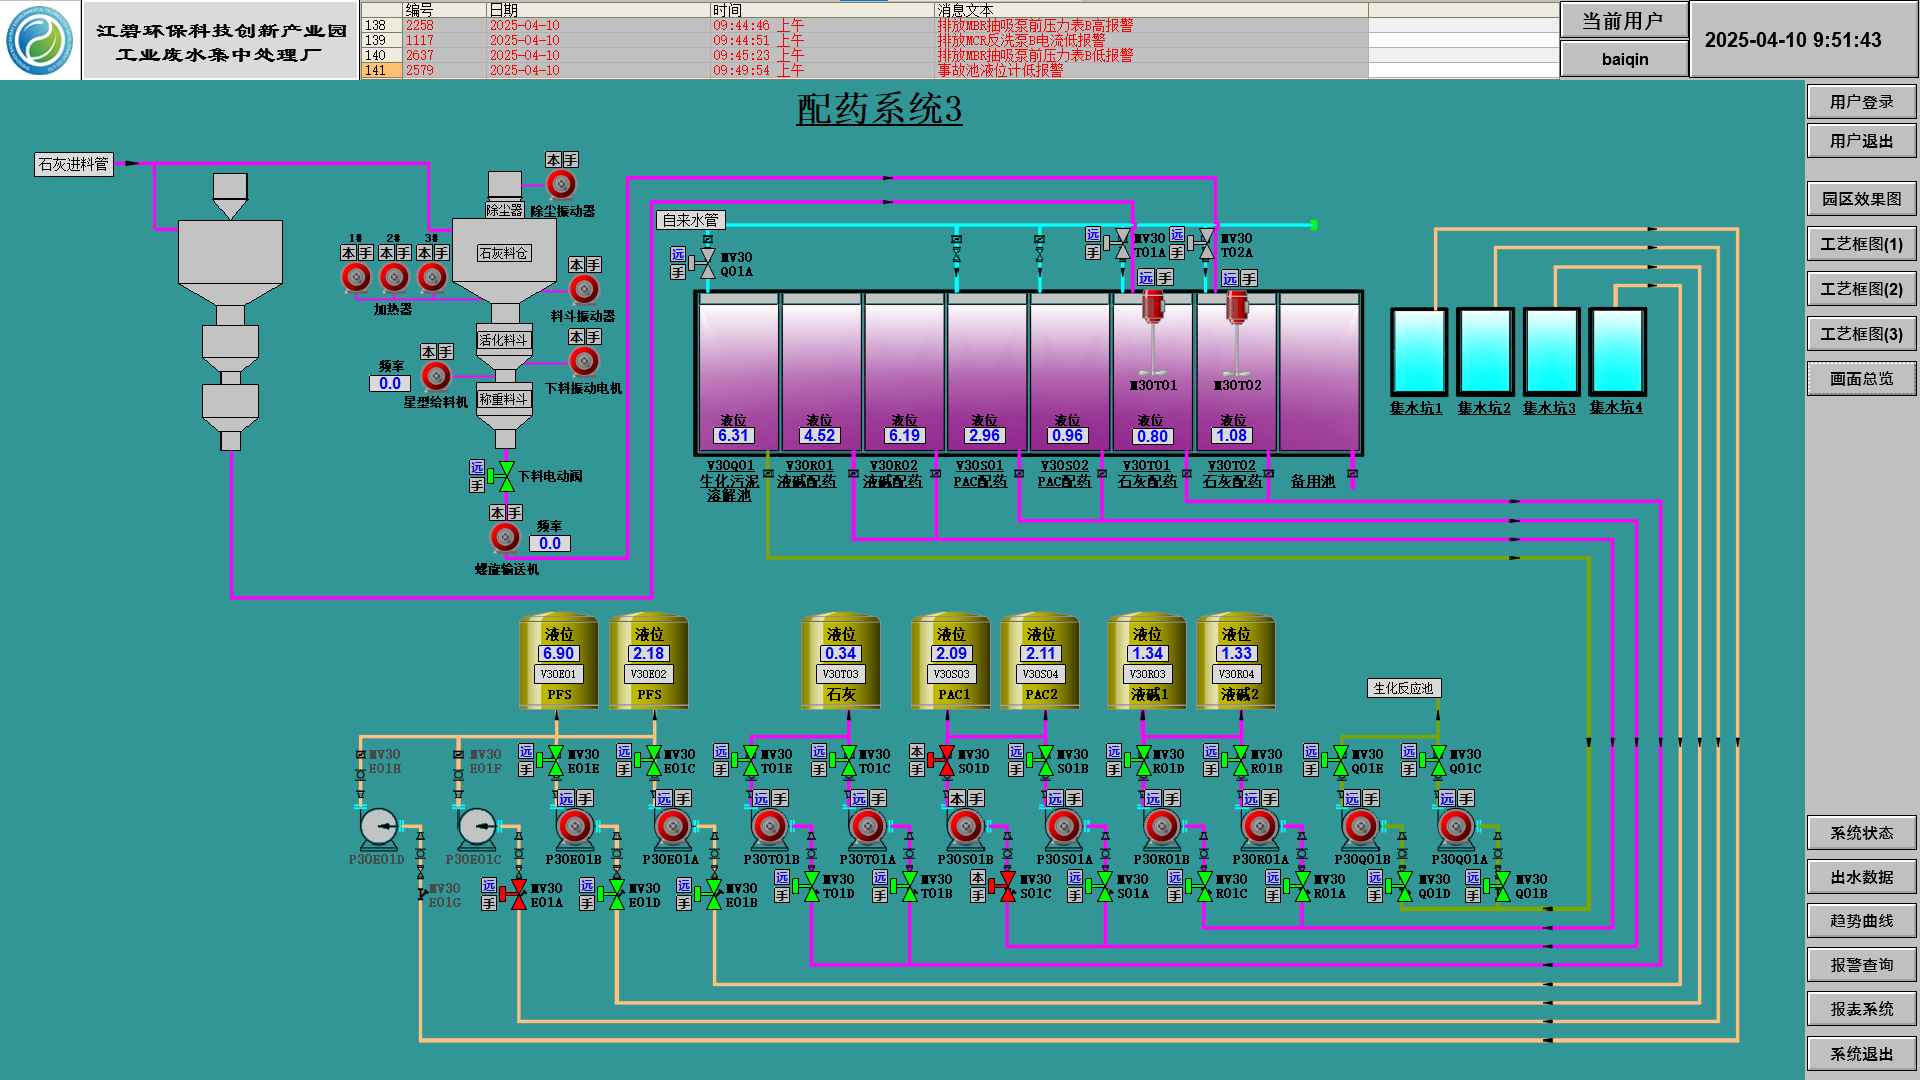Click the 除尘振动器 motor icon

(x=561, y=184)
